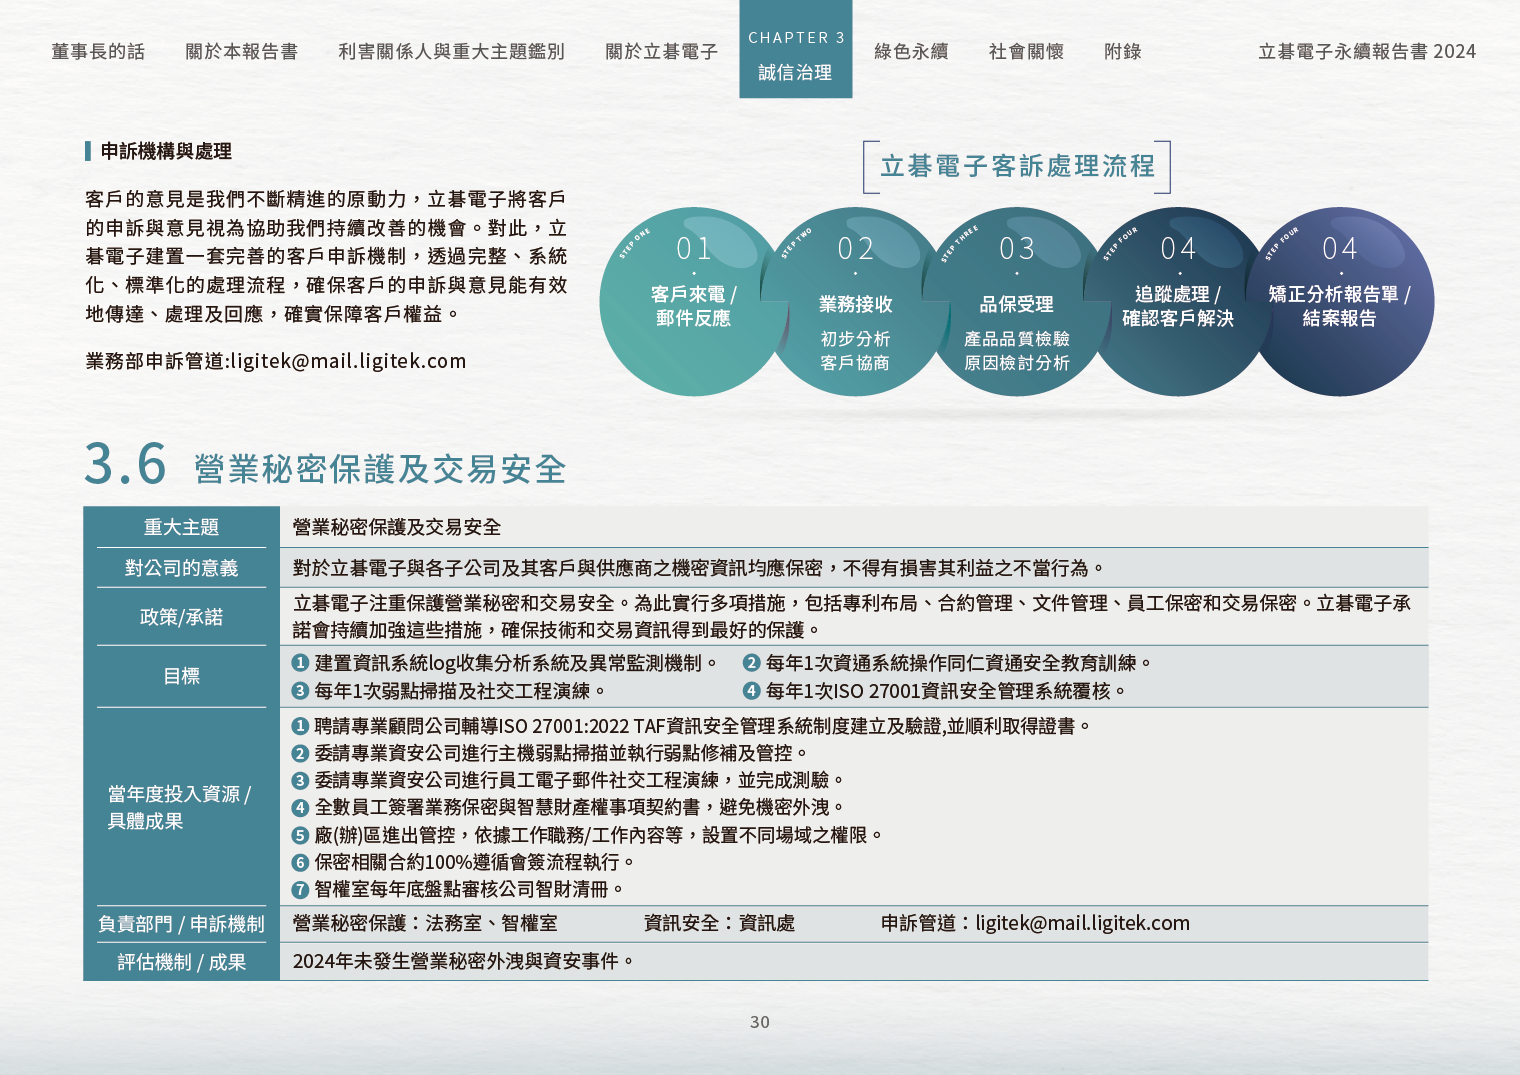Select step 01 客戶來電 / 郵件反應 circle
This screenshot has height=1075, width=1520.
[694, 301]
